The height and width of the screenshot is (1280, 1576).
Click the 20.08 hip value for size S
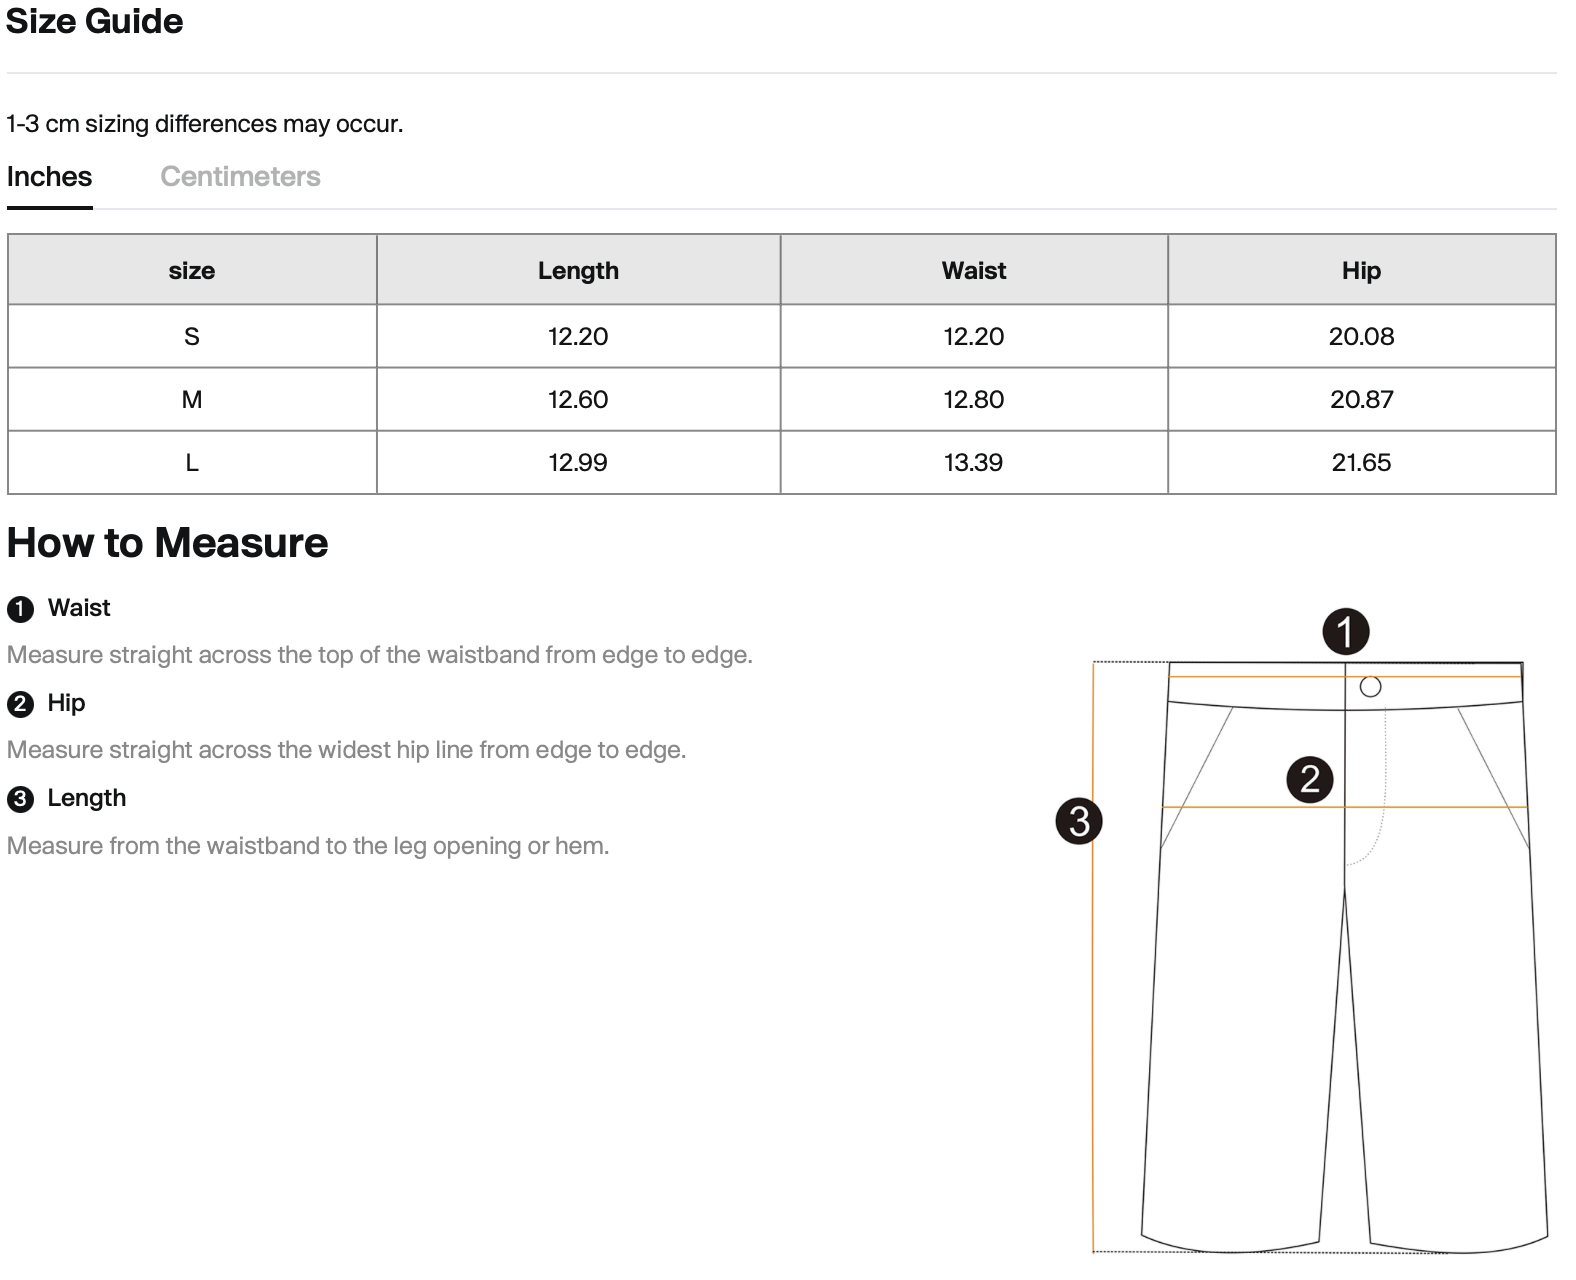pyautogui.click(x=1361, y=337)
